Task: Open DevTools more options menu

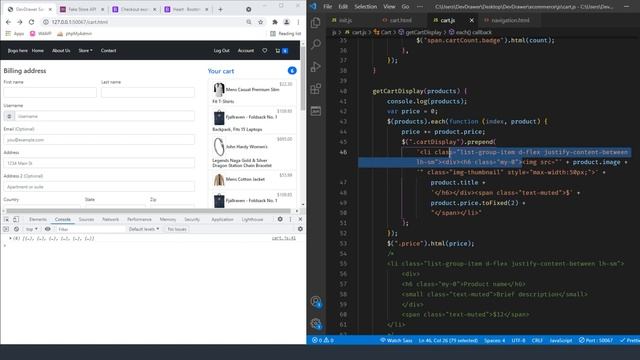Action: coord(290,219)
